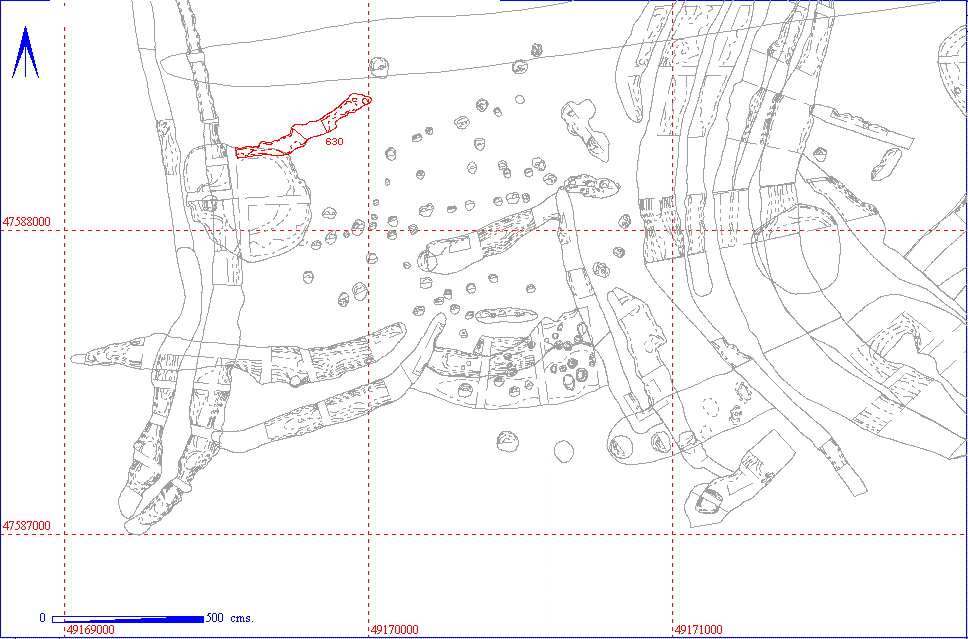Select the red highlighted feature outline

(x=302, y=127)
